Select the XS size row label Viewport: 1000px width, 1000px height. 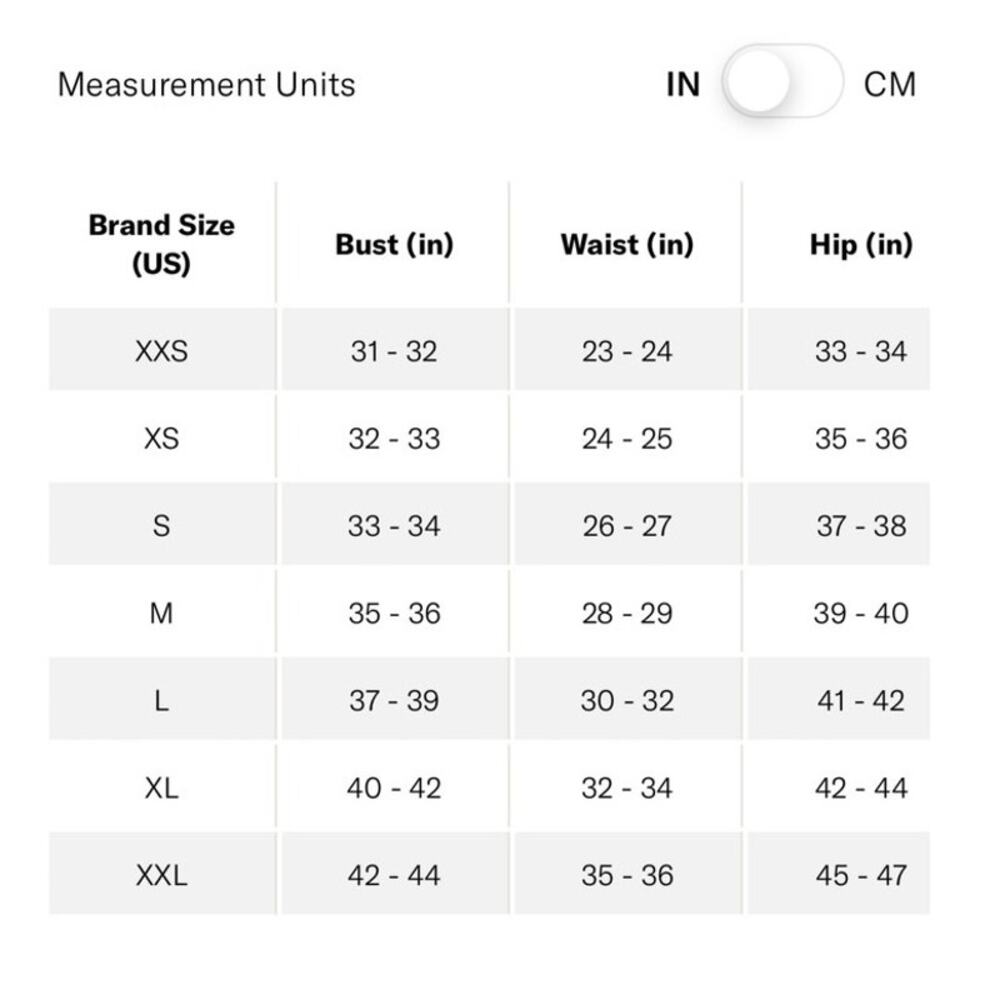click(161, 438)
